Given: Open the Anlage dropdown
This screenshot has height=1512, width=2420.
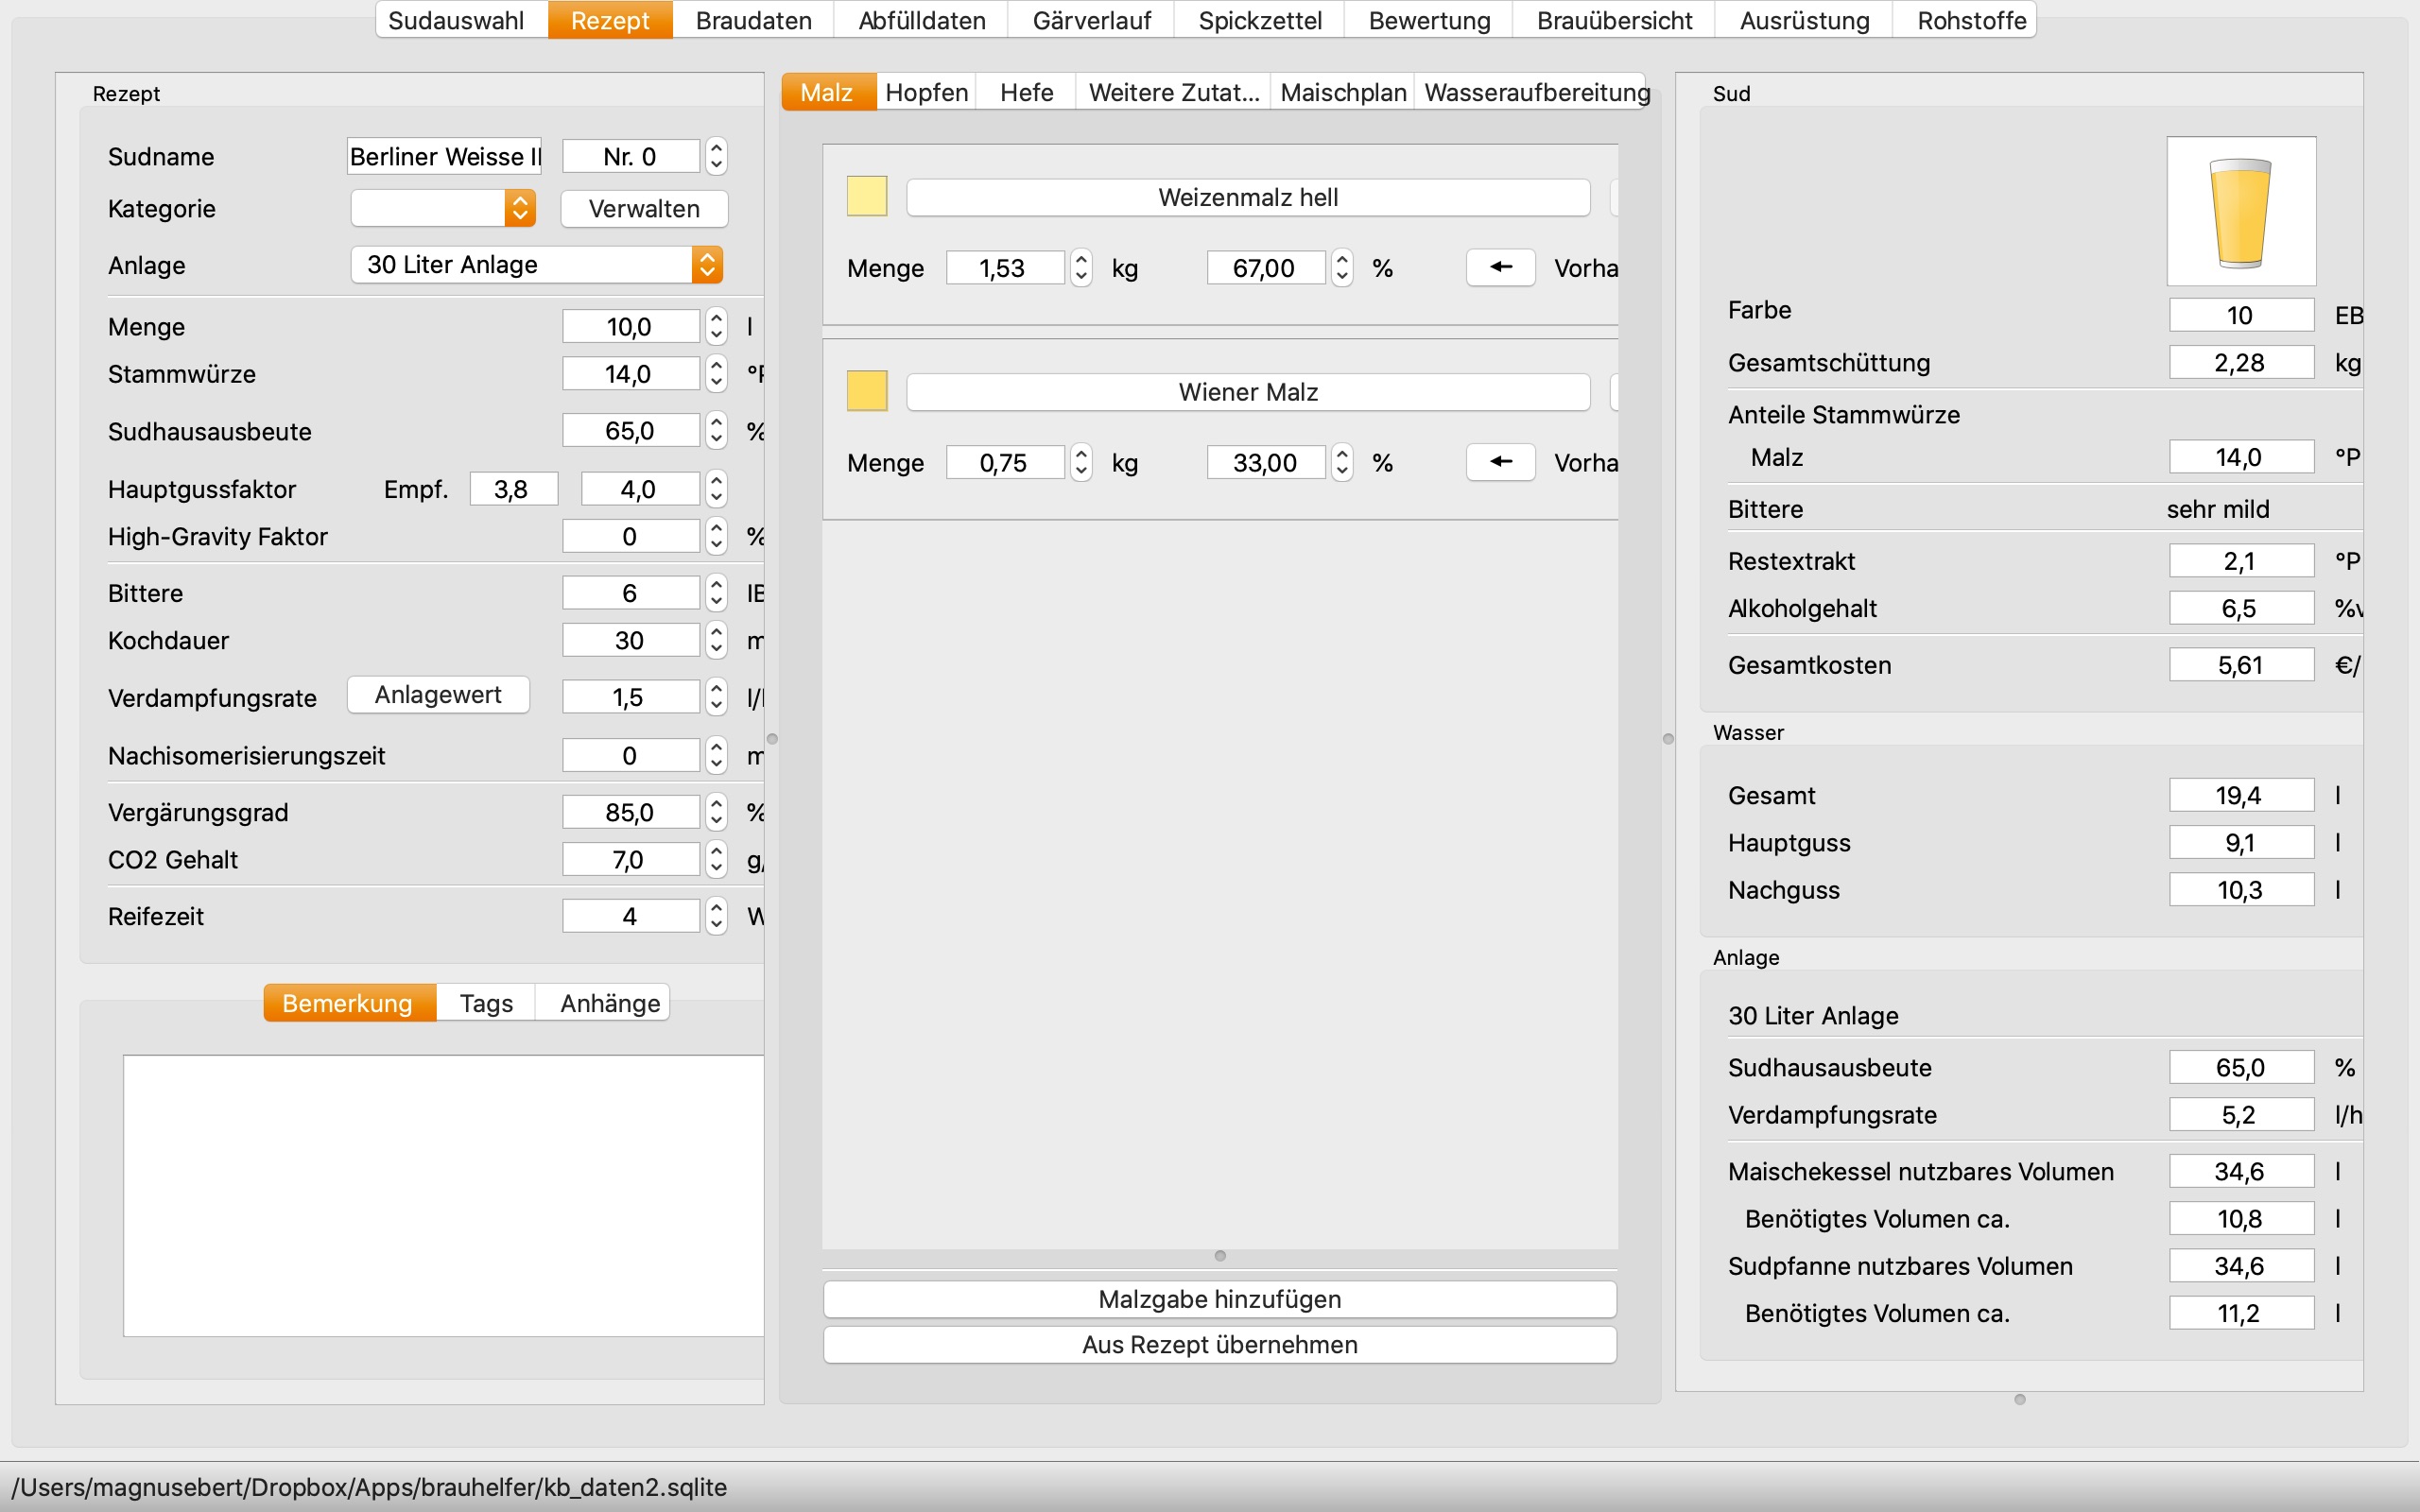Looking at the screenshot, I should [536, 265].
